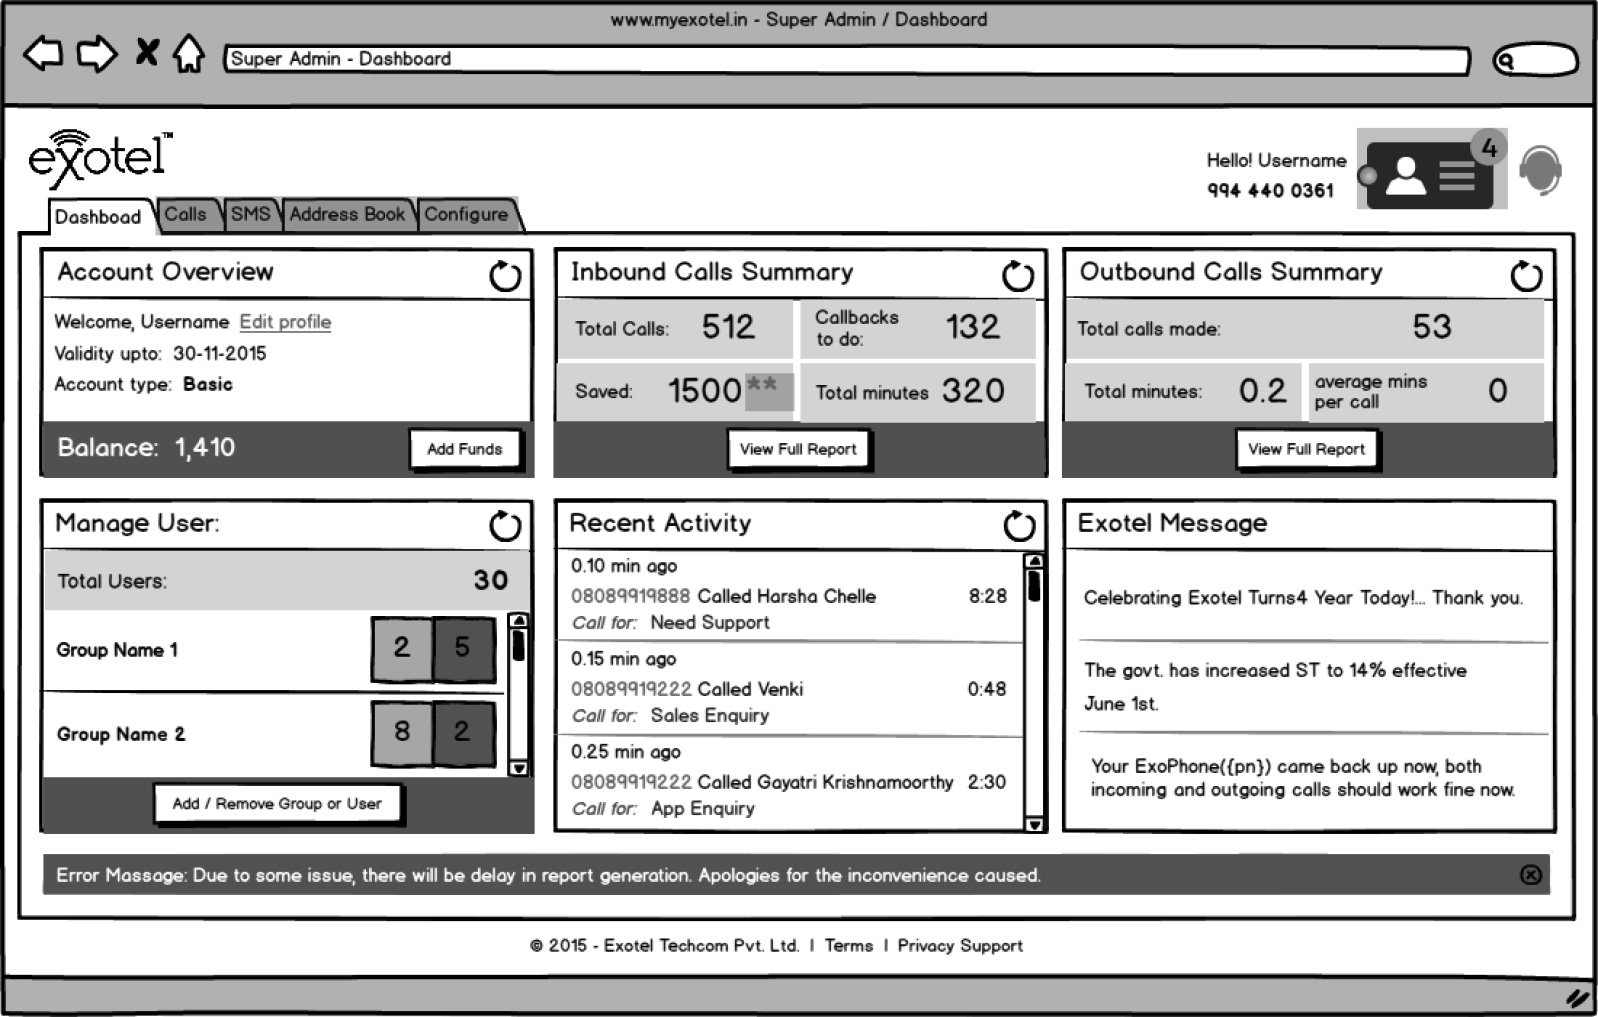1598x1017 pixels.
Task: Click the Manage User scrollbar thumb
Action: pyautogui.click(x=518, y=646)
